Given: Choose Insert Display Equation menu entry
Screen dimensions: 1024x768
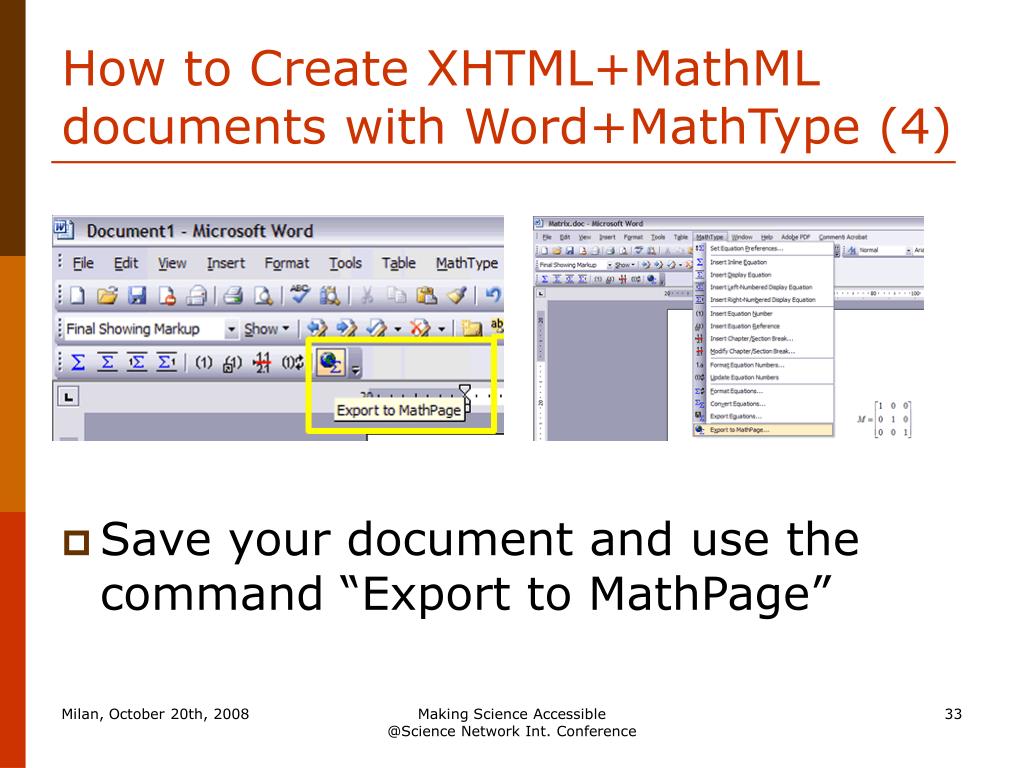Looking at the screenshot, I should point(763,275).
